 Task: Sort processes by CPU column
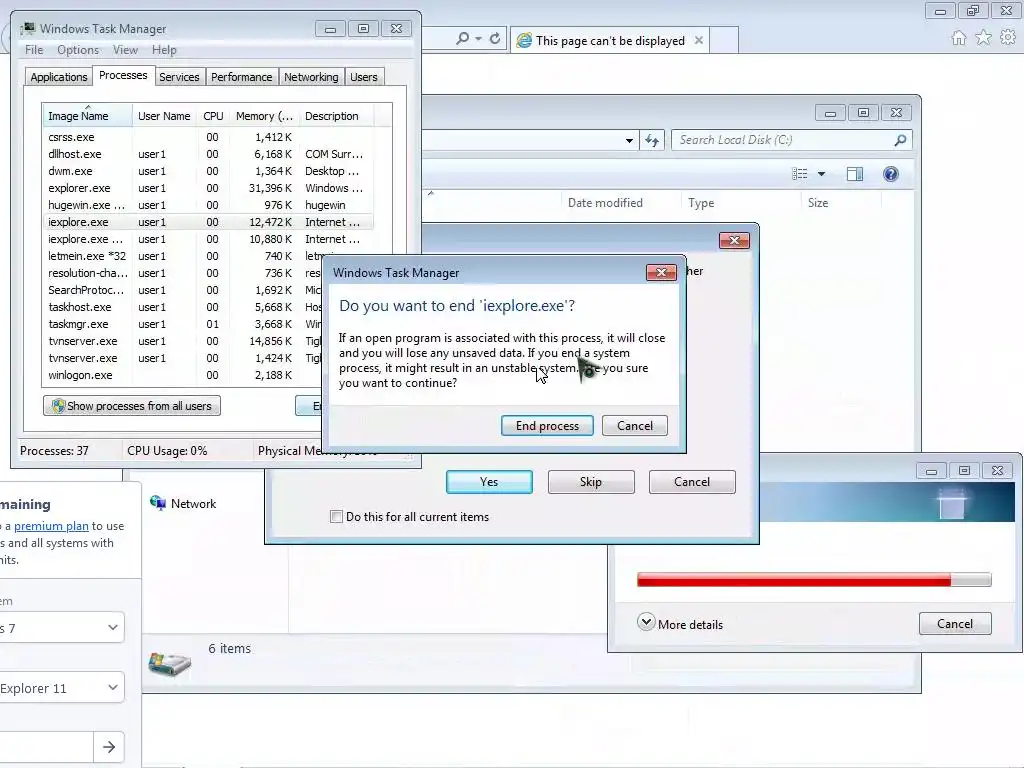pyautogui.click(x=213, y=116)
